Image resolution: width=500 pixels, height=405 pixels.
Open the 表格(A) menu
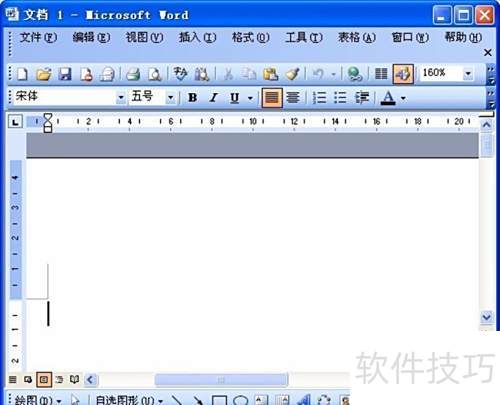[x=357, y=37]
